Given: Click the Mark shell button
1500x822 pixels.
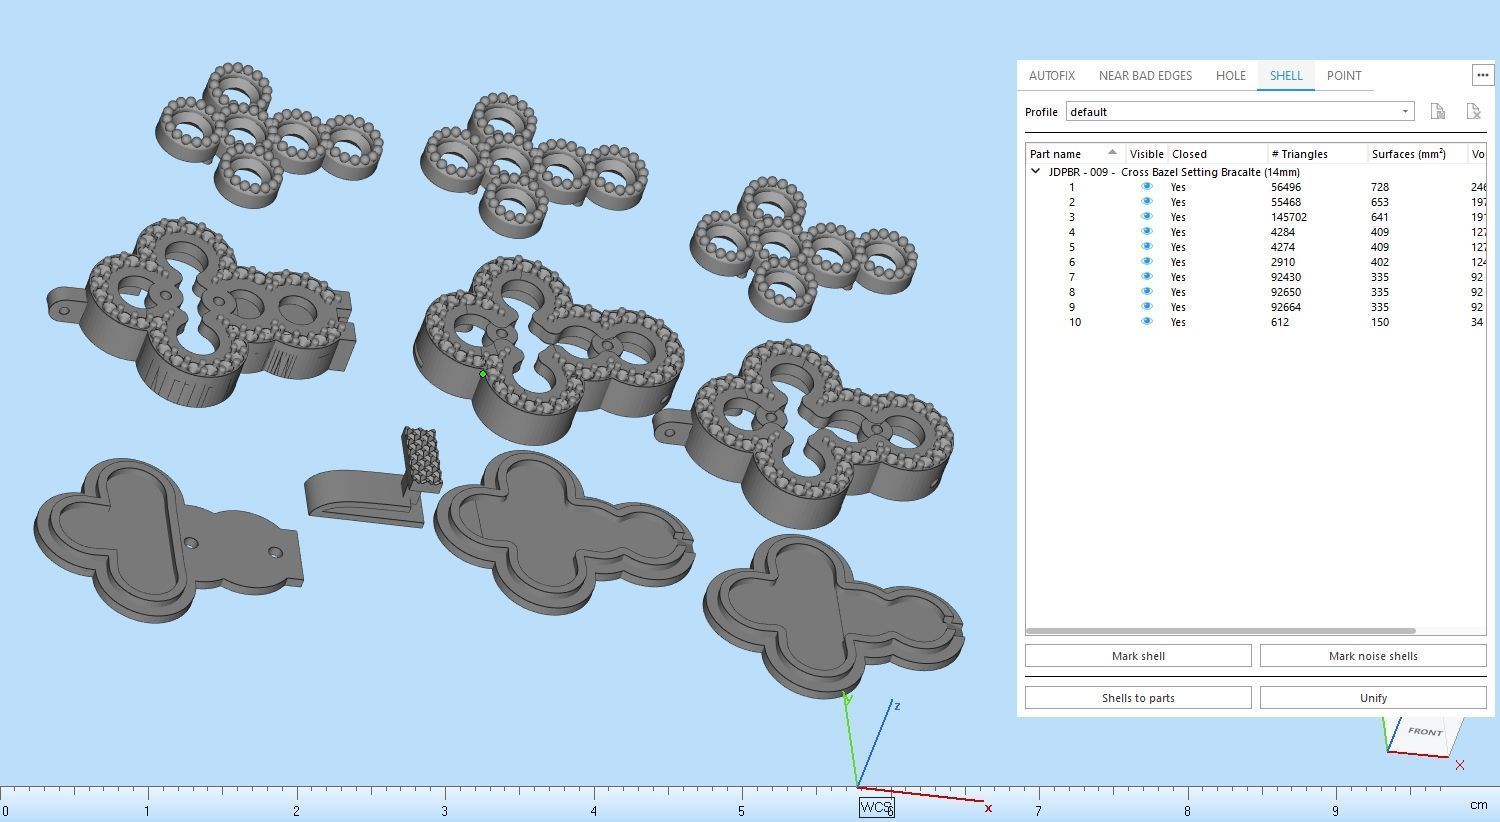Looking at the screenshot, I should 1138,656.
